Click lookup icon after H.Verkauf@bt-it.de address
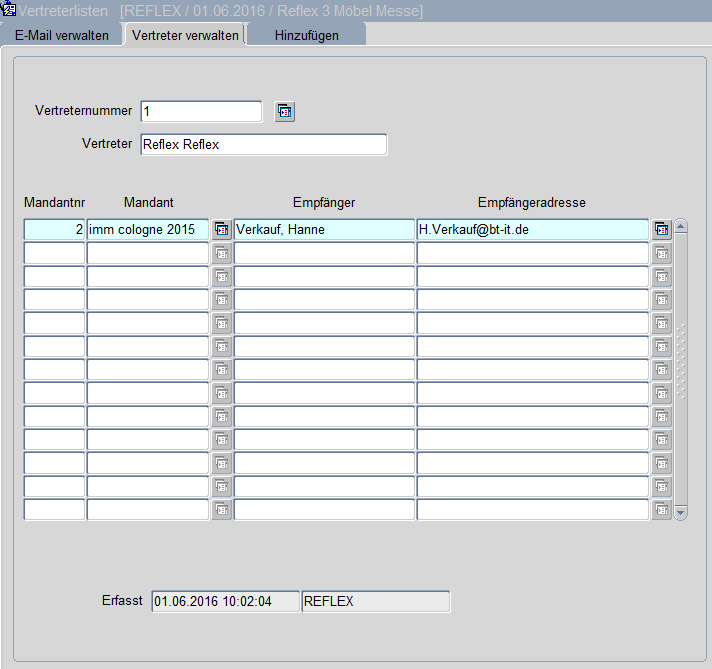This screenshot has width=712, height=669. 661,230
